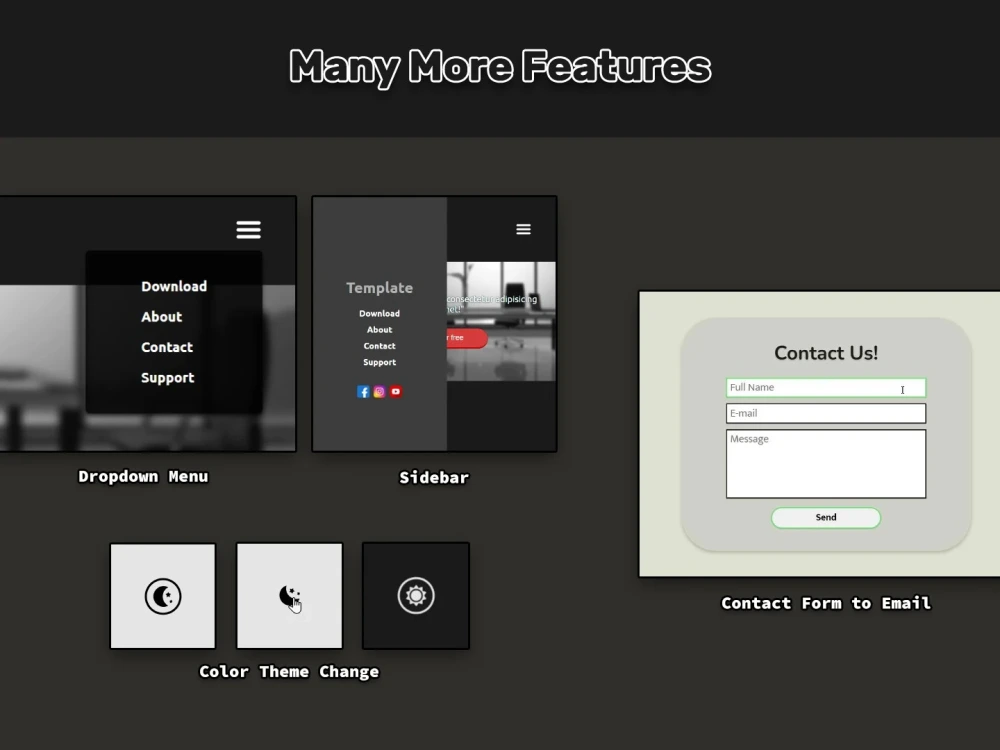
Task: Open the Facebook icon in sidebar
Action: click(x=363, y=392)
